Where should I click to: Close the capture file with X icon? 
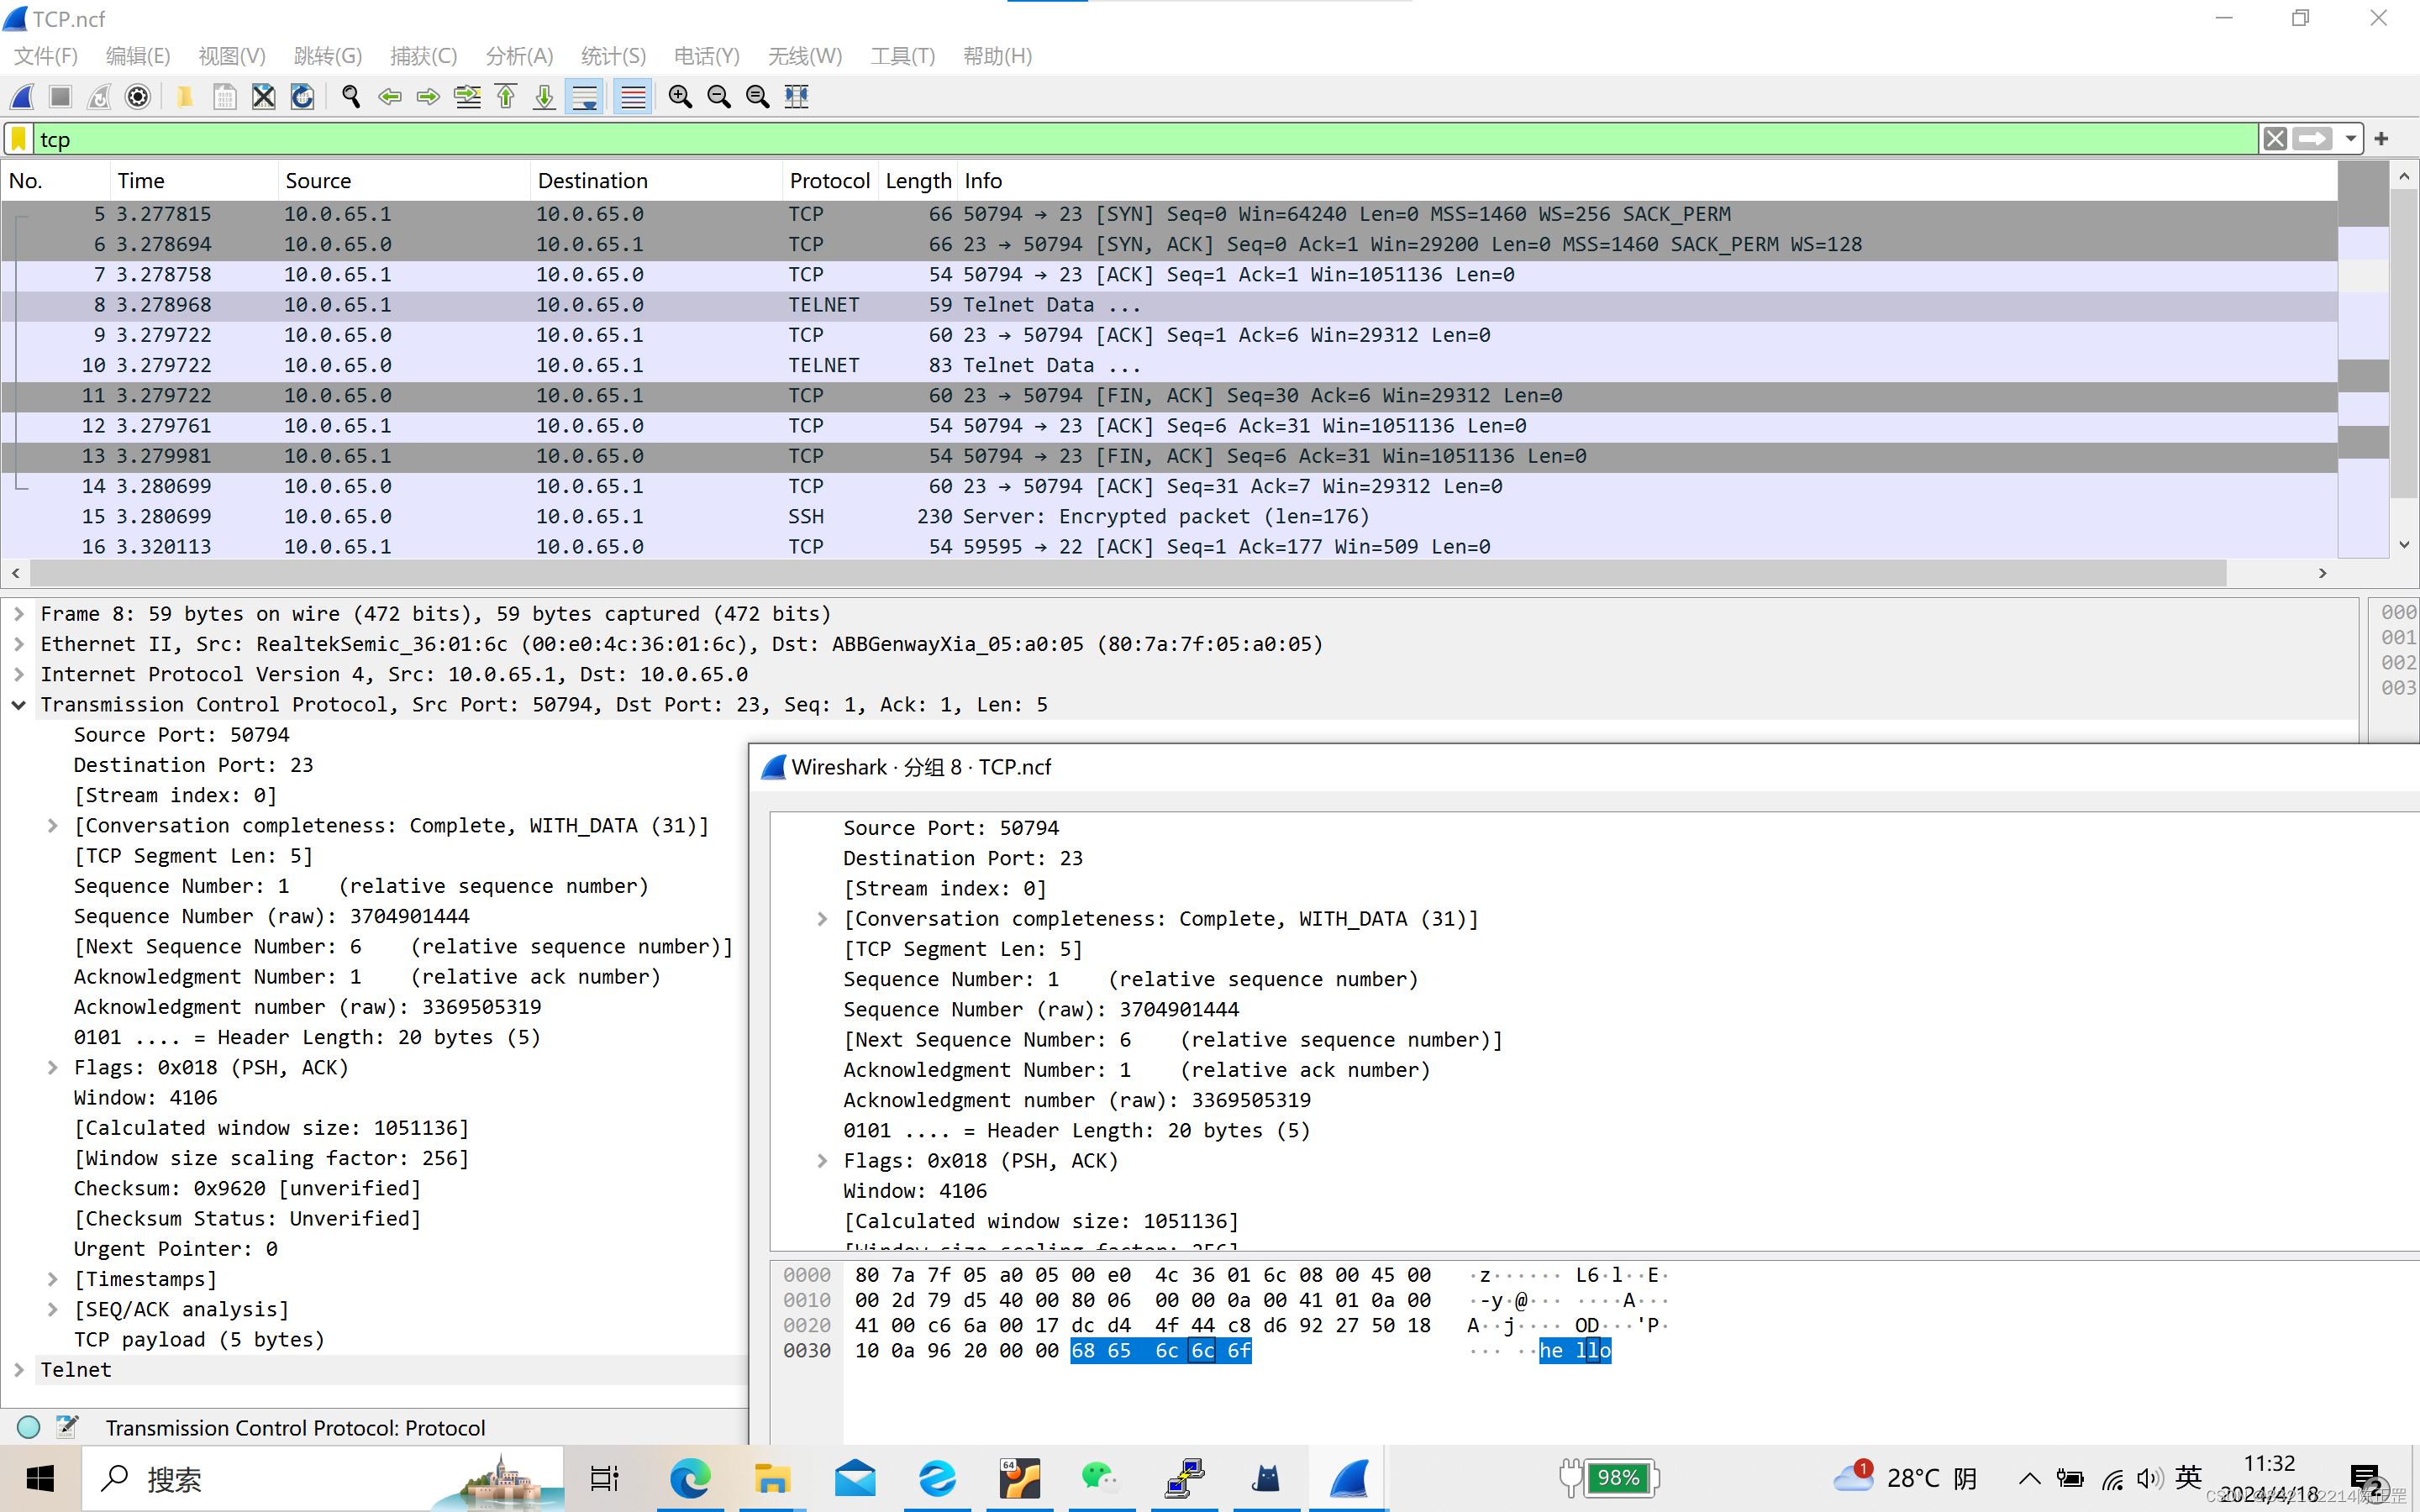pyautogui.click(x=263, y=97)
